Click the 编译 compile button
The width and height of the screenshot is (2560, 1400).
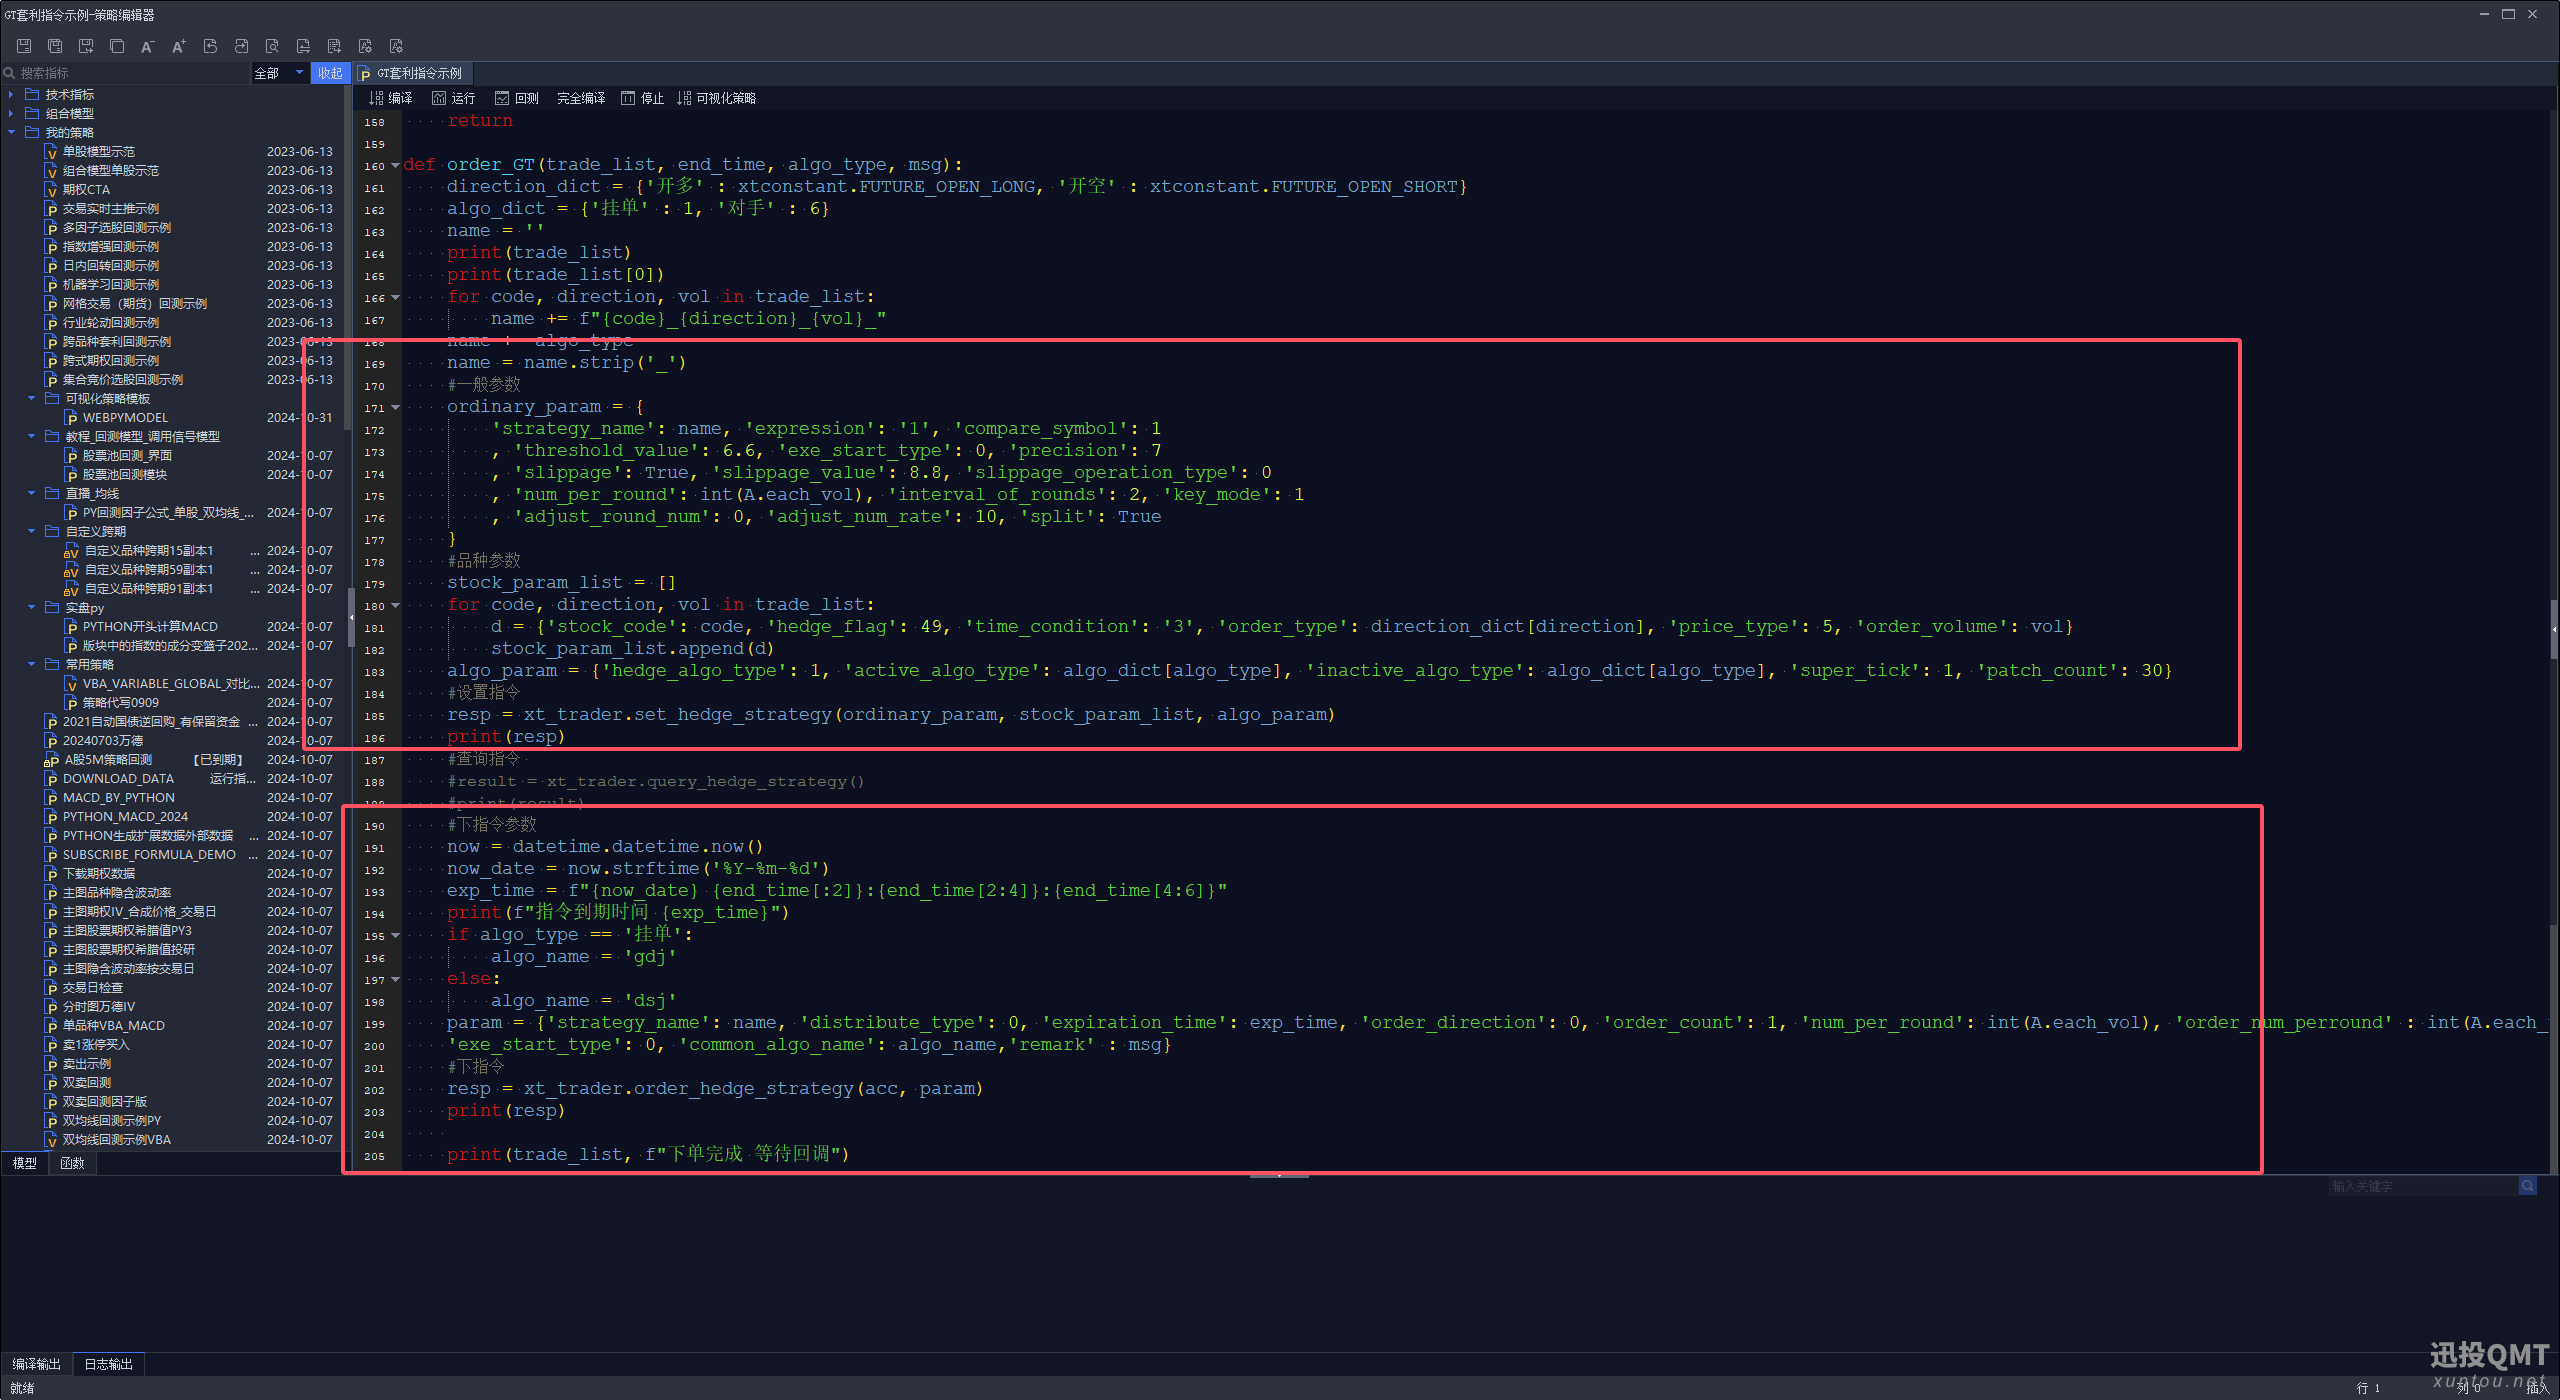pos(391,98)
